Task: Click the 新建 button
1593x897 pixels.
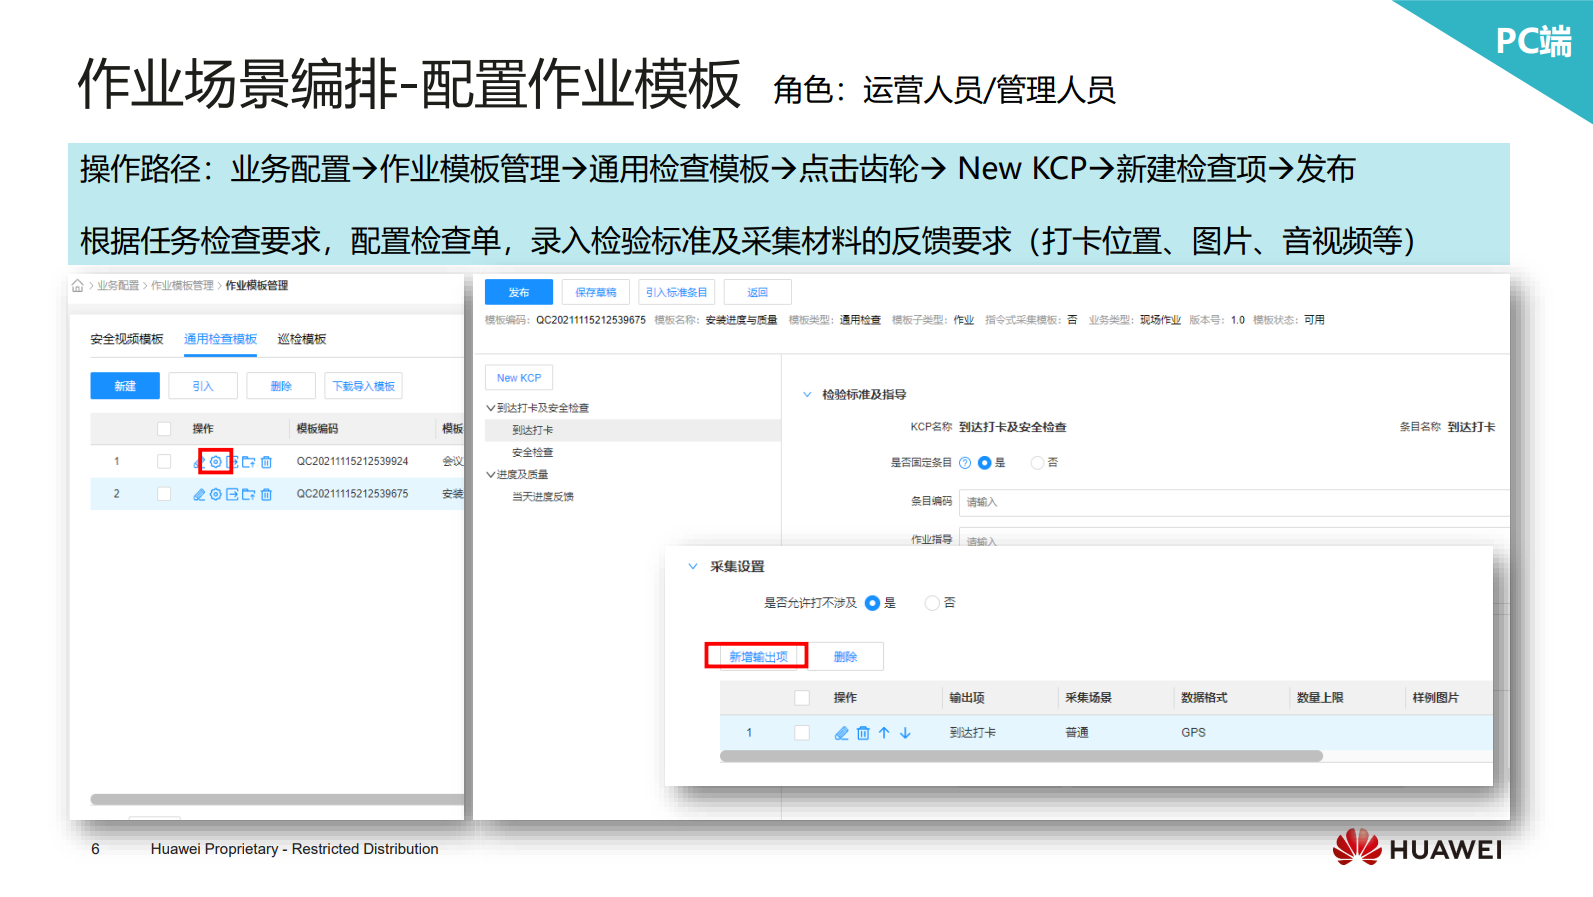Action: pyautogui.click(x=125, y=386)
